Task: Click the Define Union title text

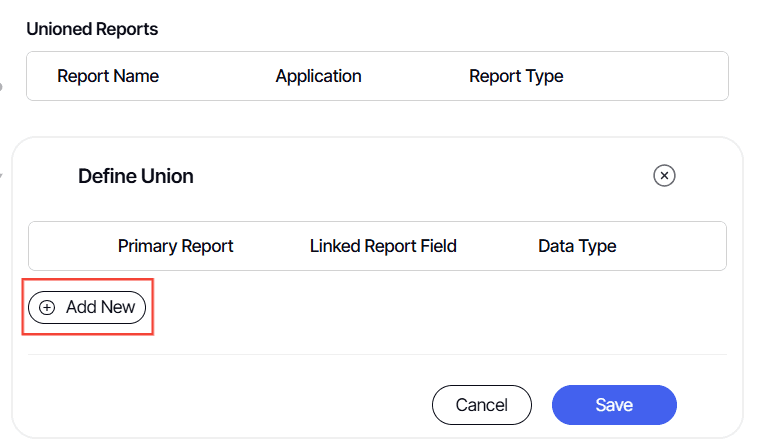Action: 136,176
